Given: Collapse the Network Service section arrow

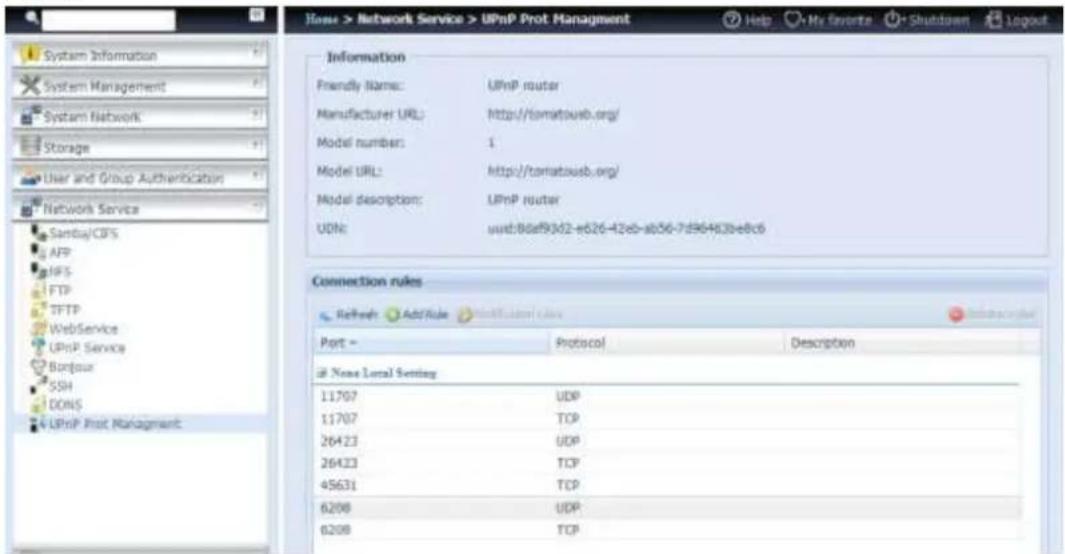Looking at the screenshot, I should [x=257, y=206].
